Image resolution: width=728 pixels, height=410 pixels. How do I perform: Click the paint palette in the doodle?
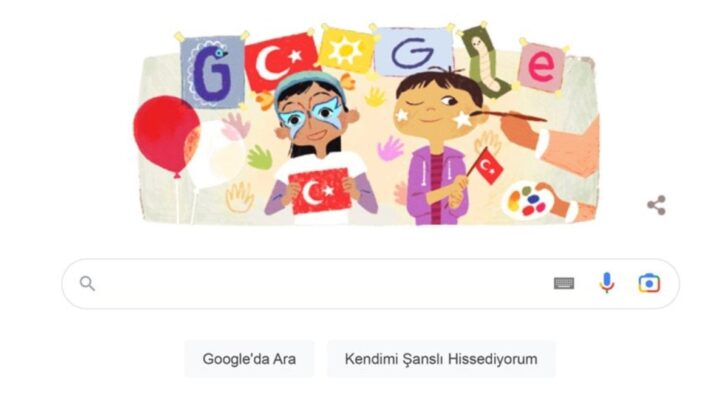(528, 200)
